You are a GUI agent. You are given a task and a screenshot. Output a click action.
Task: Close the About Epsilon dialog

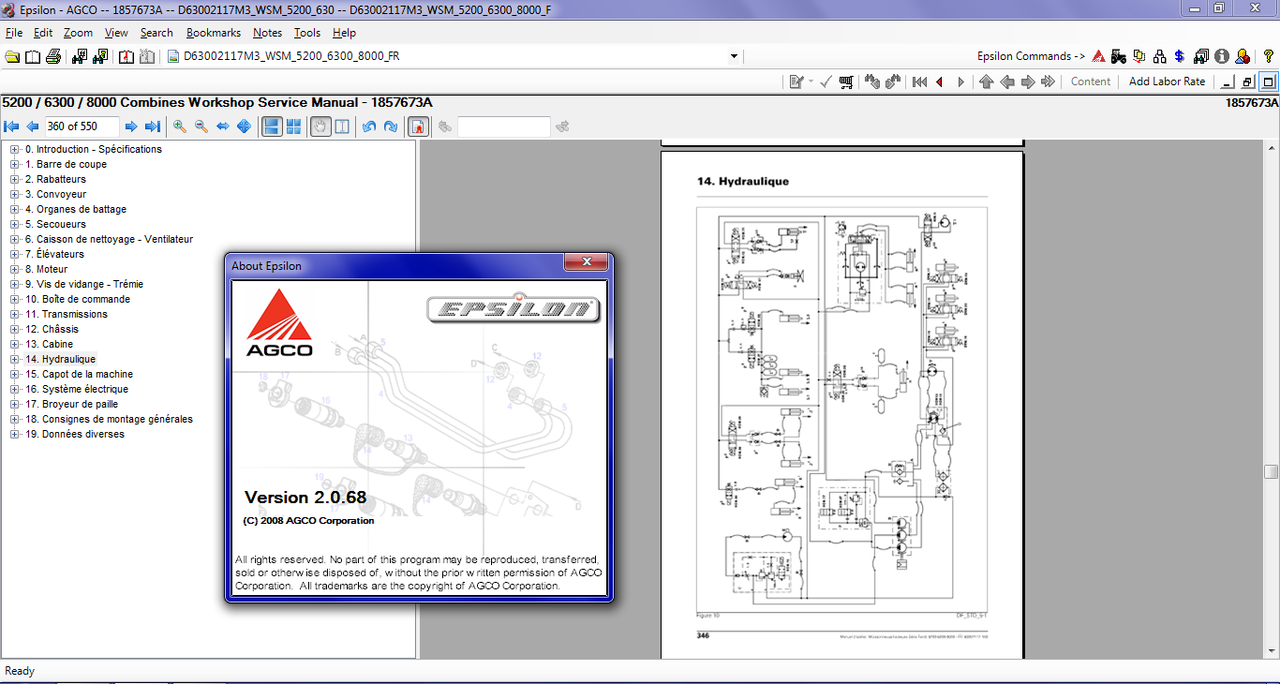pyautogui.click(x=586, y=262)
